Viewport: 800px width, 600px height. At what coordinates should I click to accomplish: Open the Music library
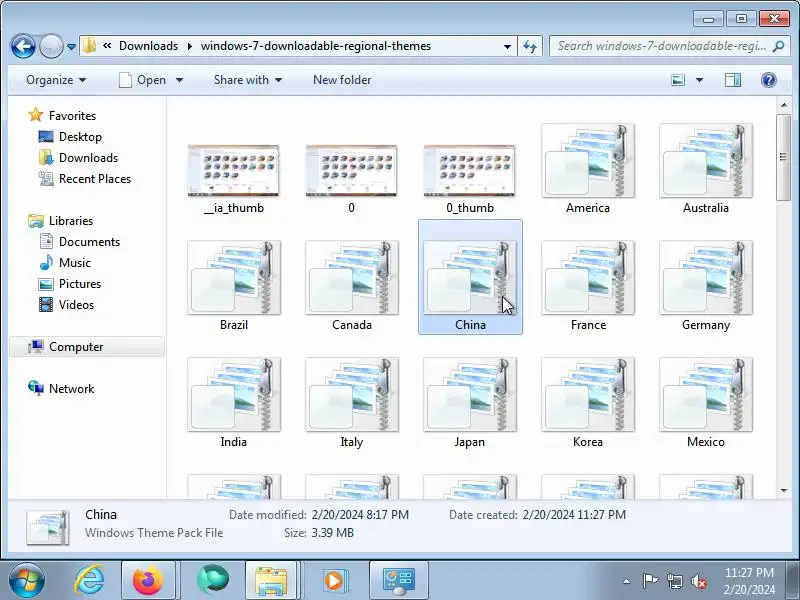coord(65,263)
